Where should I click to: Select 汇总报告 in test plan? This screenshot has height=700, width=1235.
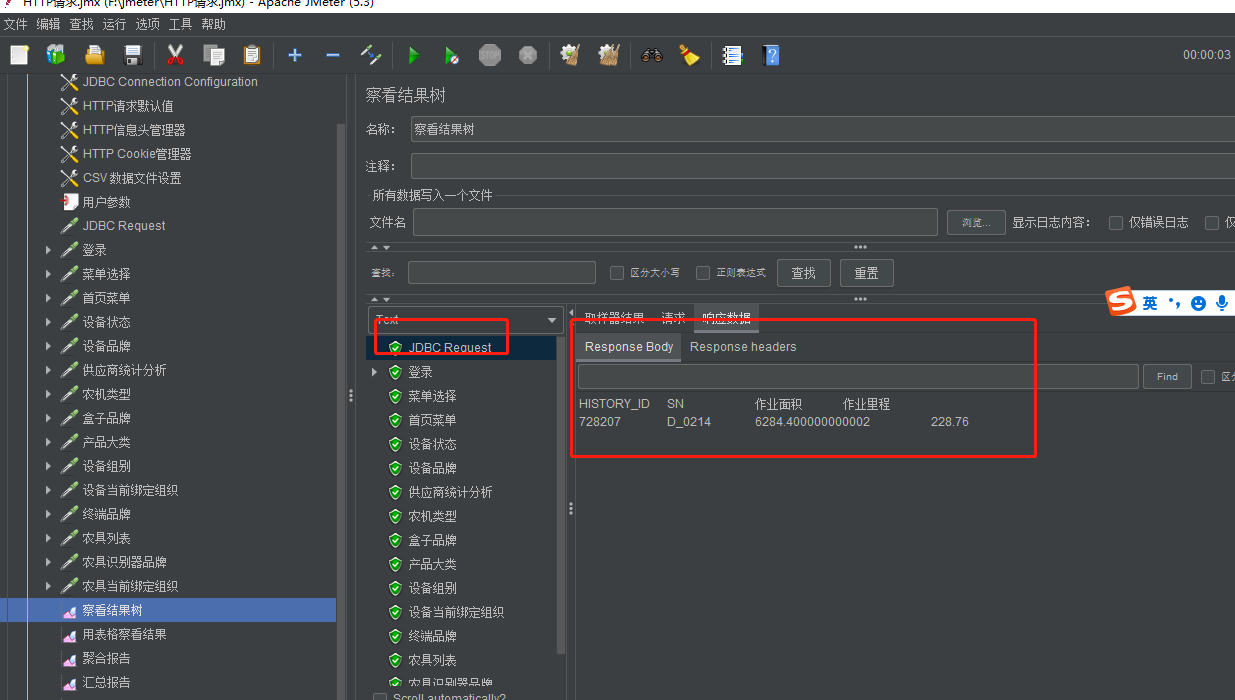pyautogui.click(x=106, y=682)
